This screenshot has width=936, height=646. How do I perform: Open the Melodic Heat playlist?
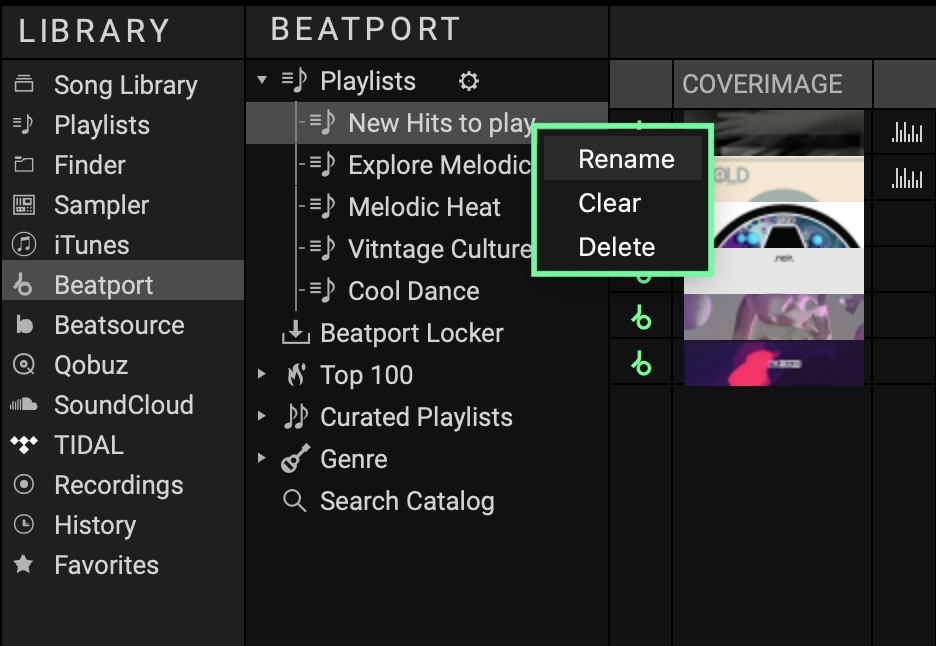pyautogui.click(x=424, y=207)
